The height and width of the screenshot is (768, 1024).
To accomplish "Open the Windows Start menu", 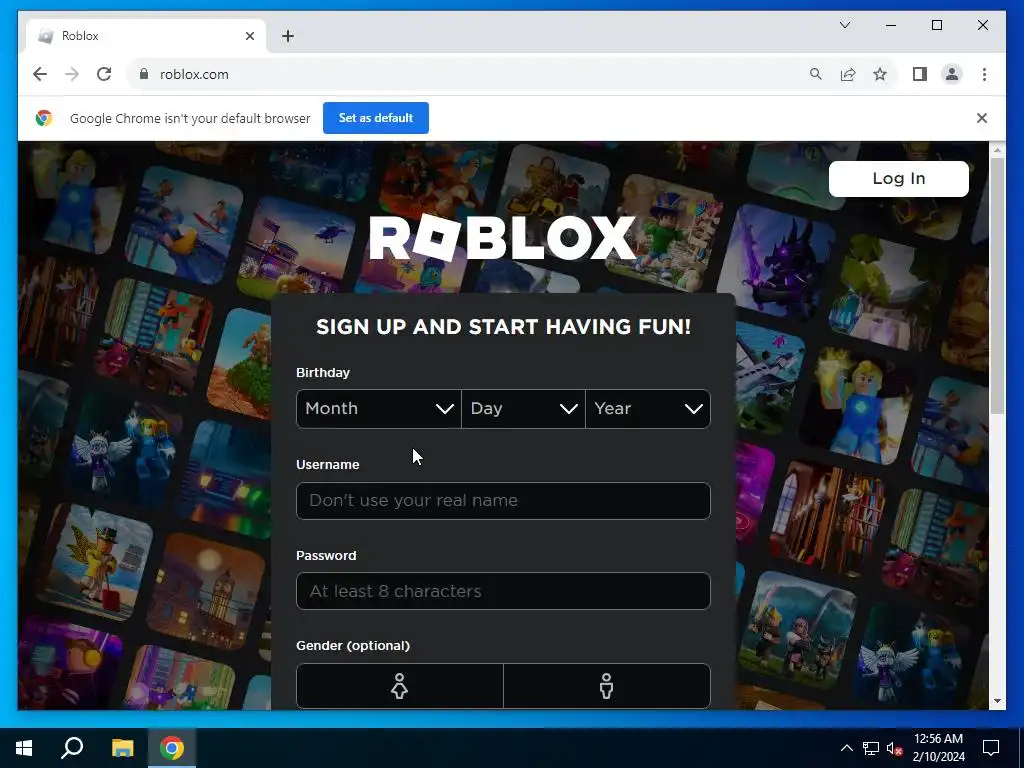I will [x=24, y=748].
